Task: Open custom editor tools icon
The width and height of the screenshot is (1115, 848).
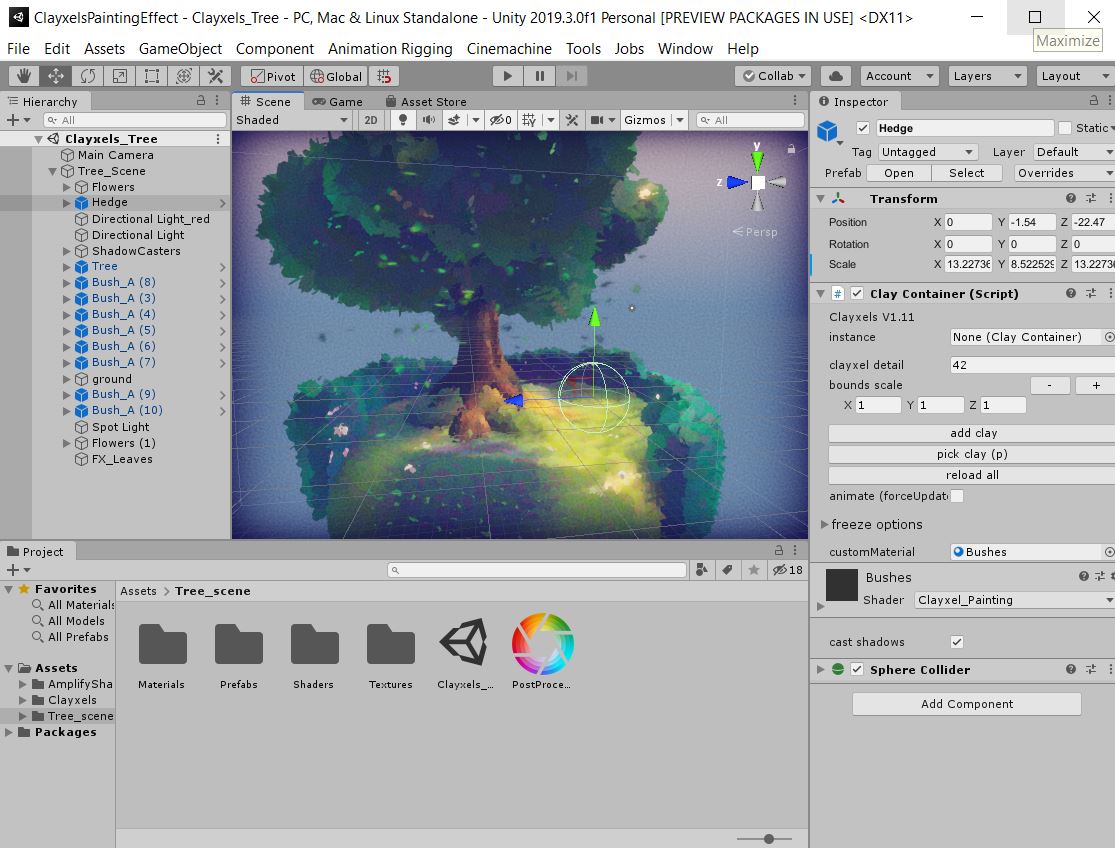Action: (x=215, y=76)
